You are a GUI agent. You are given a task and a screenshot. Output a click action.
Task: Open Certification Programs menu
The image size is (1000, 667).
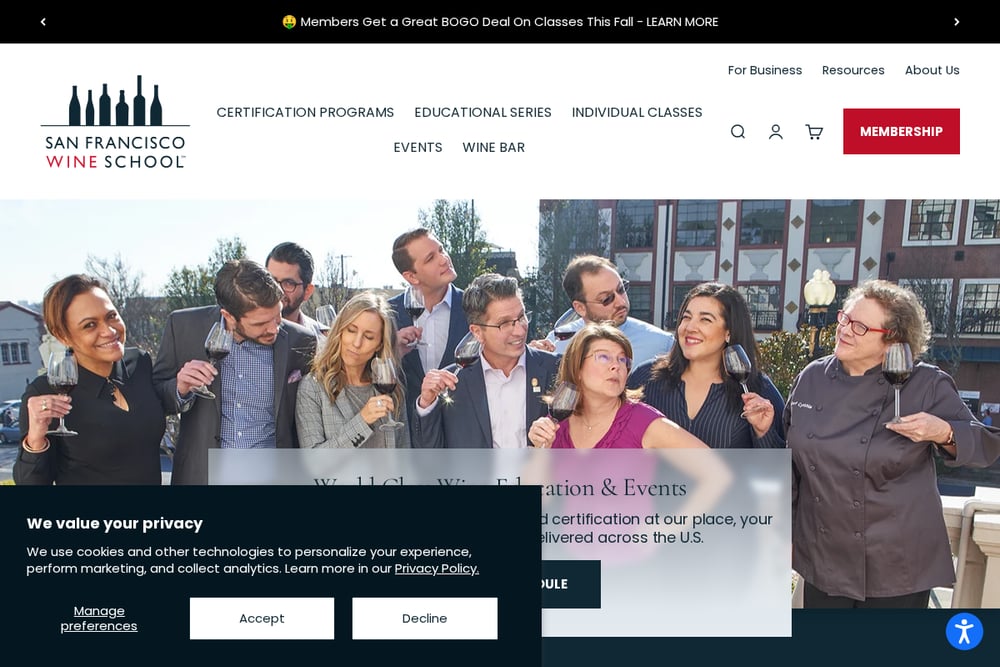coord(305,112)
